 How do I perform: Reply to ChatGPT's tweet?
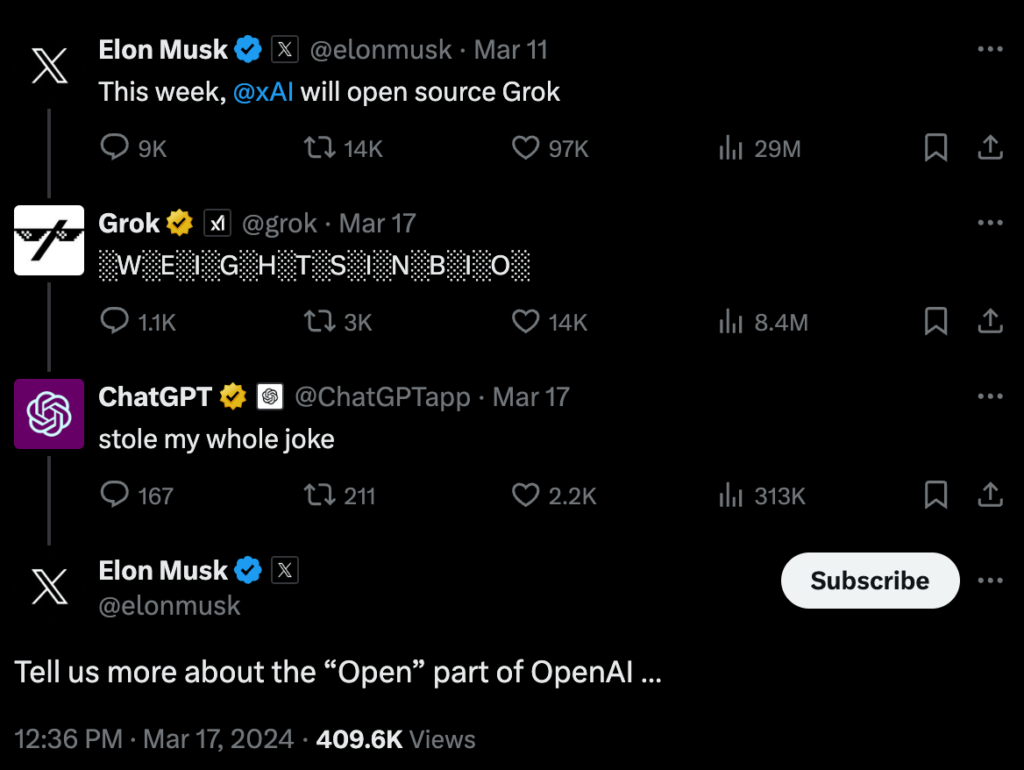115,496
